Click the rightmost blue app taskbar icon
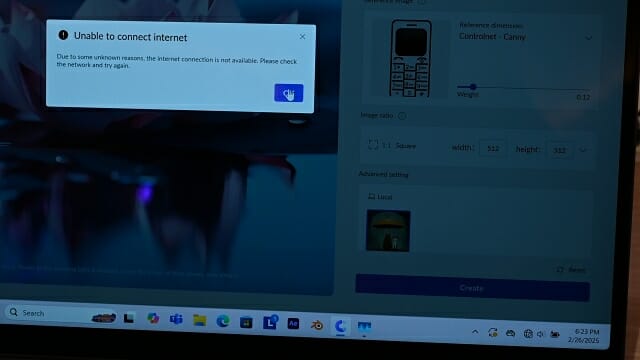640x360 pixels. coord(364,327)
